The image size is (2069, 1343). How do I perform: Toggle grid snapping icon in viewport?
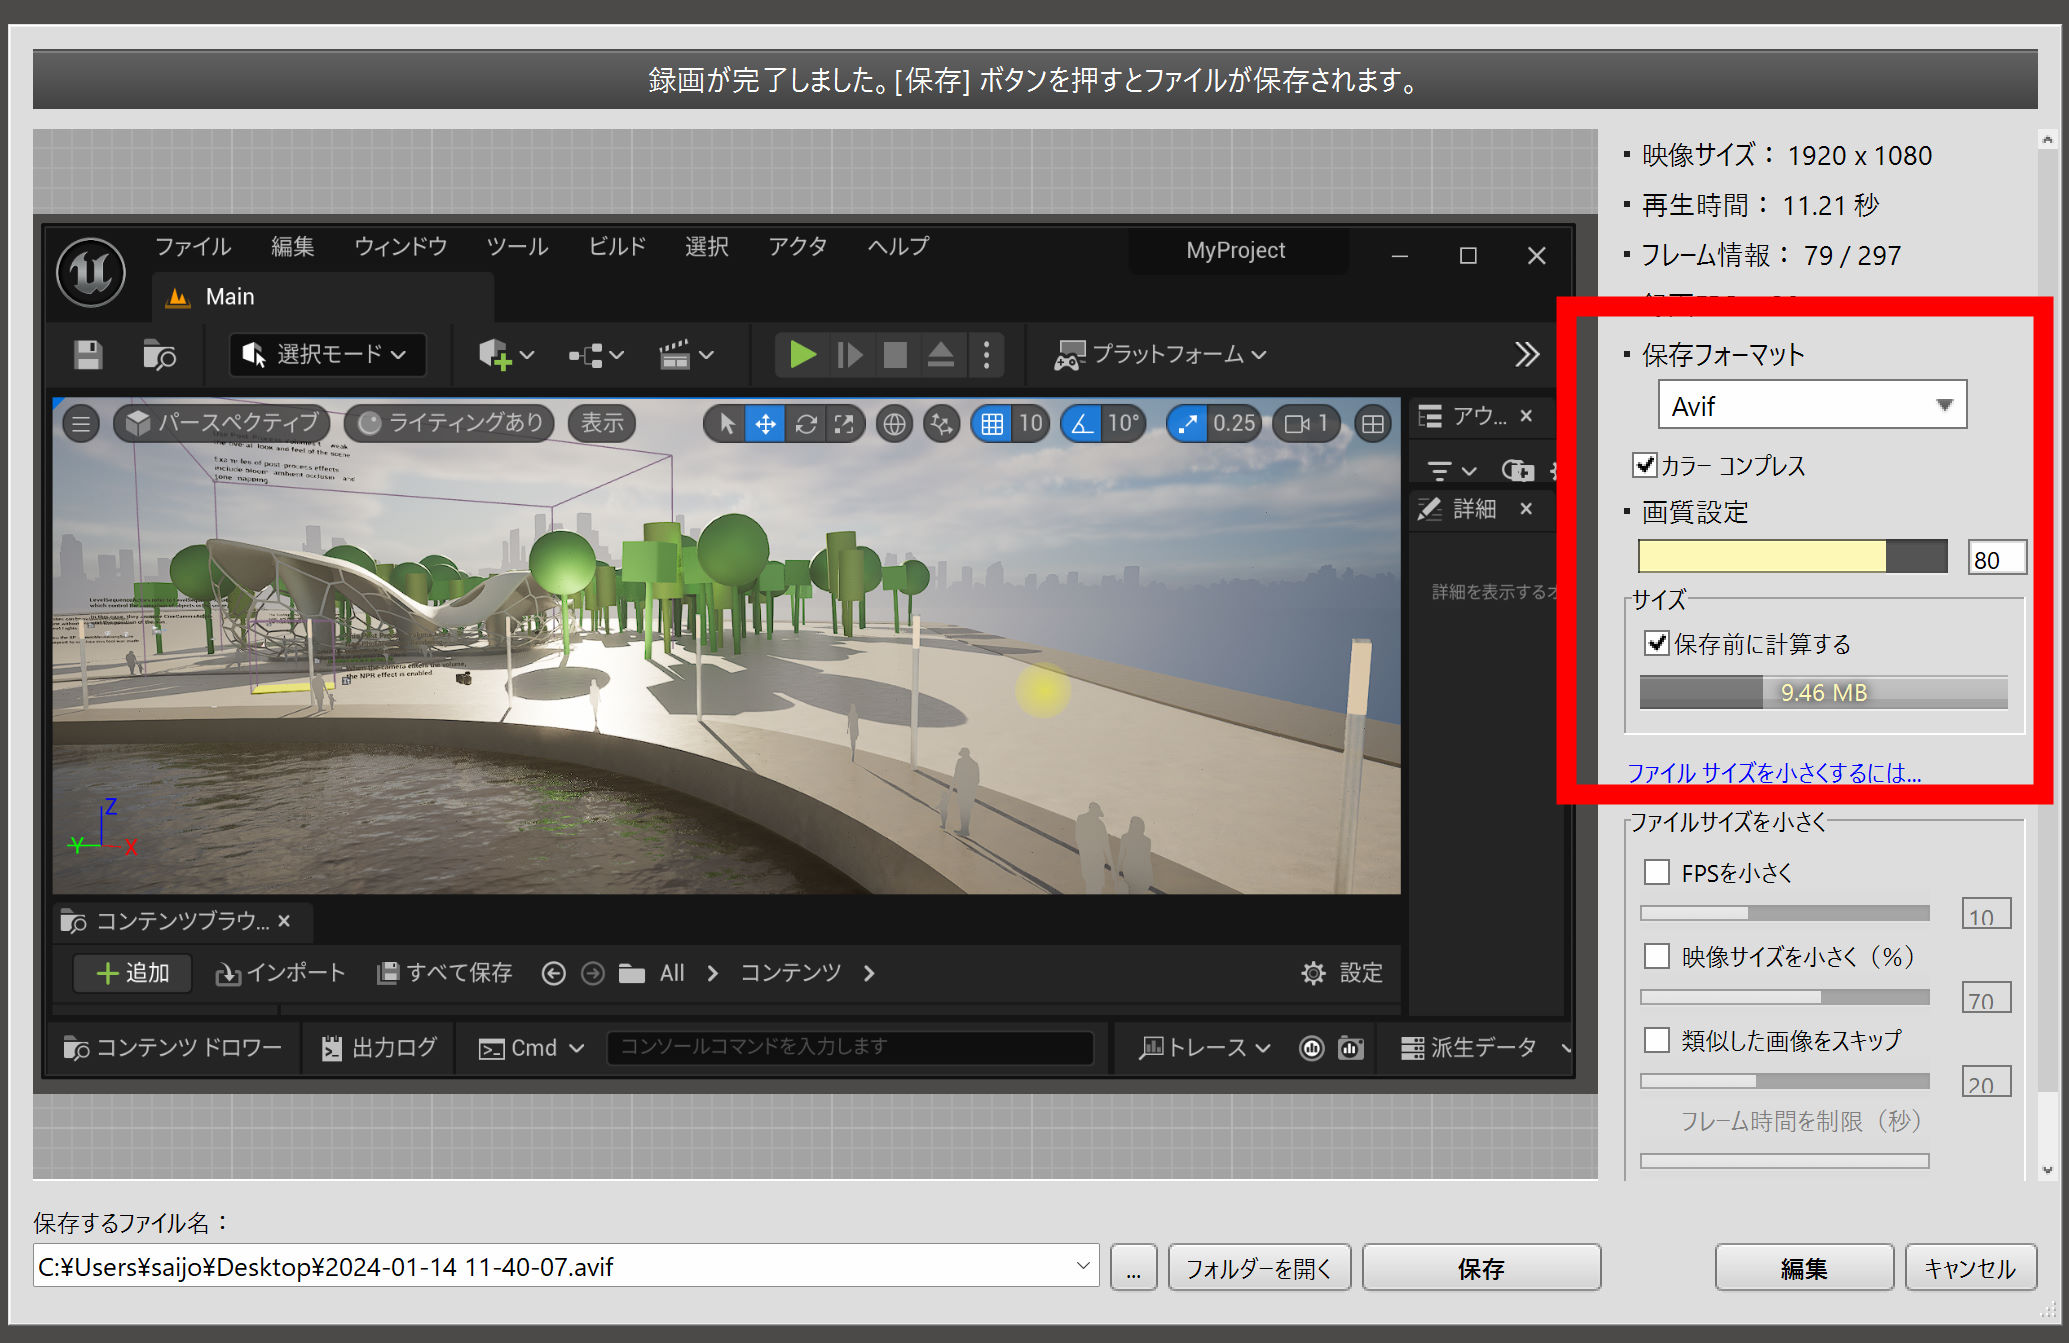click(992, 424)
